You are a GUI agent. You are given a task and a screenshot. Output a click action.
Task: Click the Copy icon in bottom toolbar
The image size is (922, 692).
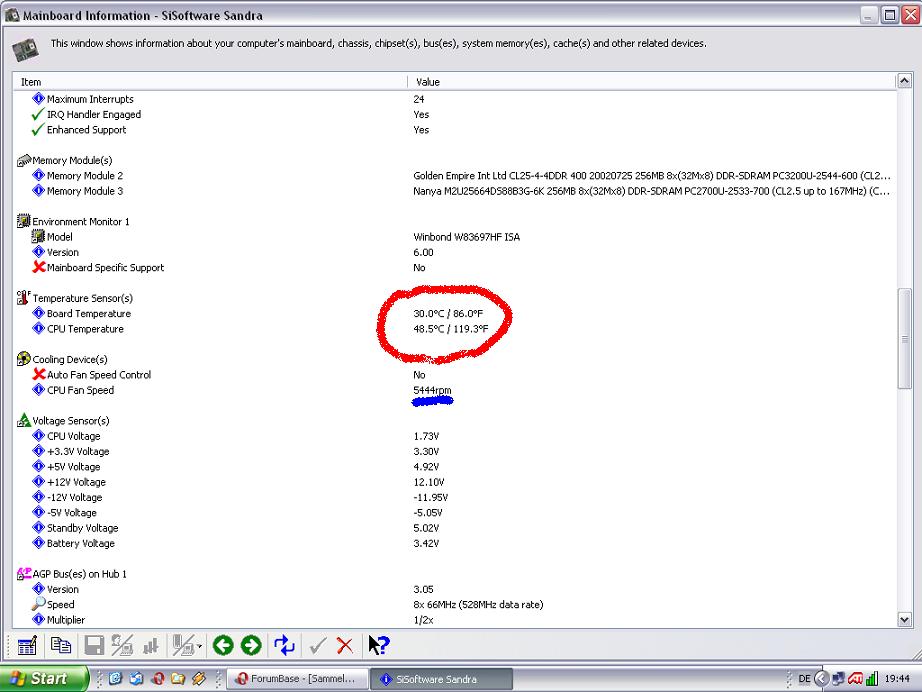[x=61, y=646]
